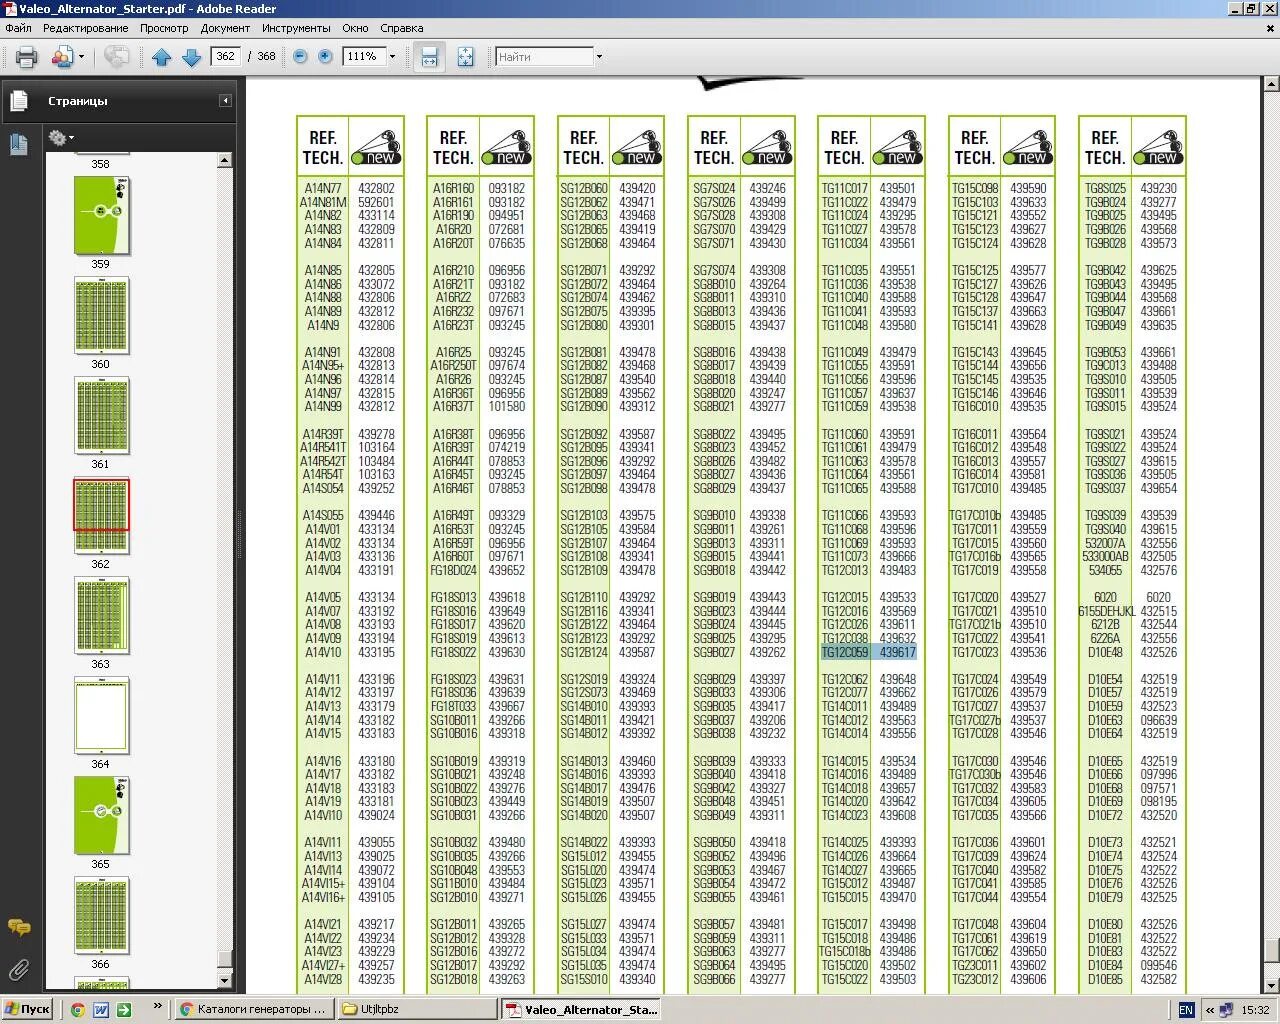The width and height of the screenshot is (1280, 1024).
Task: Open the pages panel options gear
Action: [x=60, y=138]
